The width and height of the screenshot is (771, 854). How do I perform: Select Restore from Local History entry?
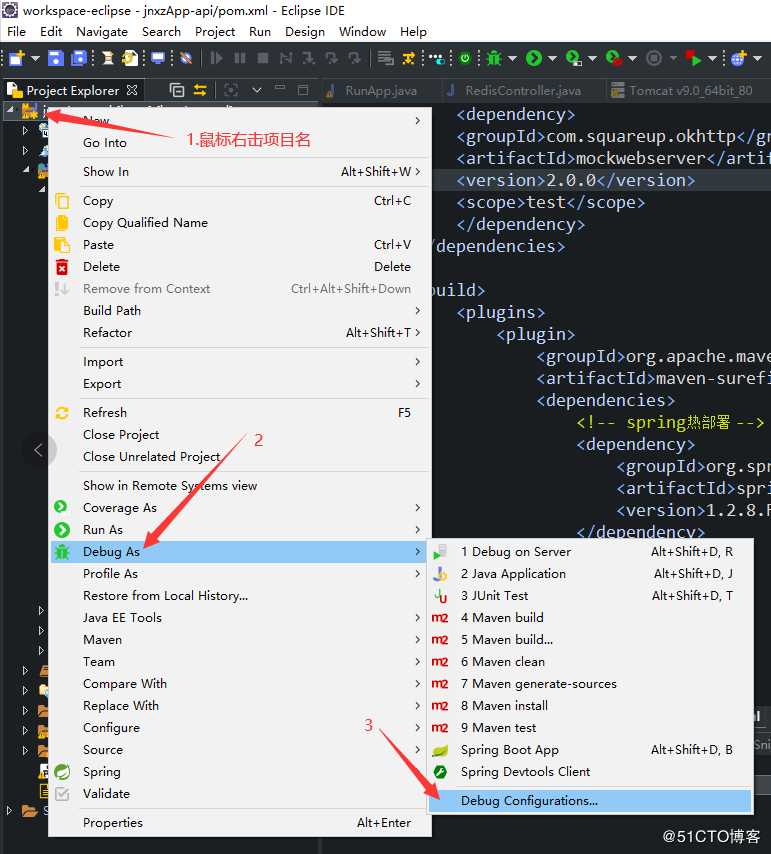click(x=240, y=596)
